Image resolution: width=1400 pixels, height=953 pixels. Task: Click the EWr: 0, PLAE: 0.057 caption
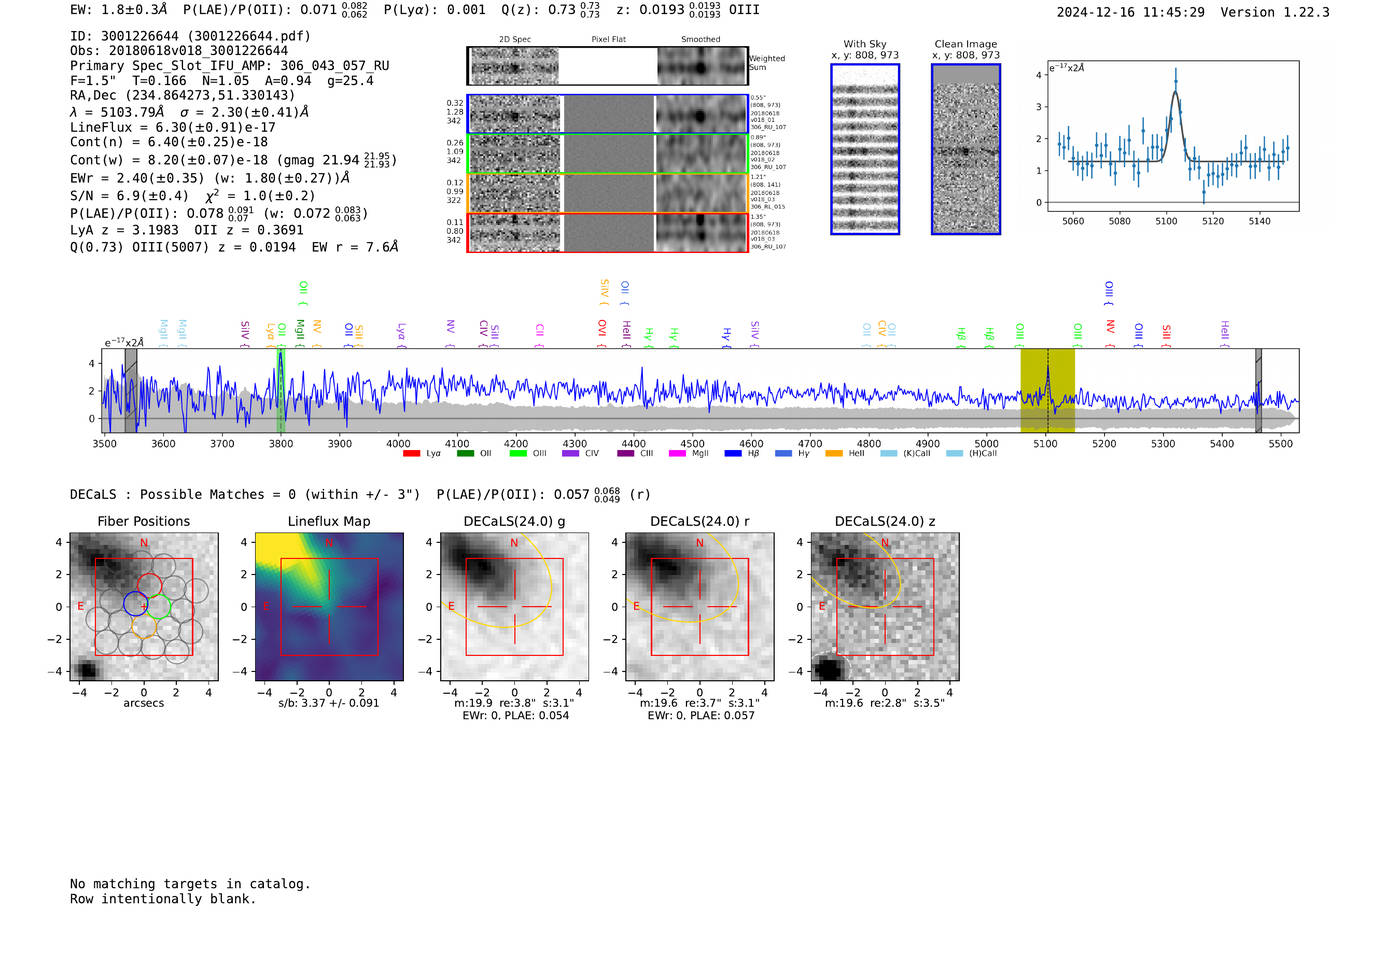click(x=700, y=716)
